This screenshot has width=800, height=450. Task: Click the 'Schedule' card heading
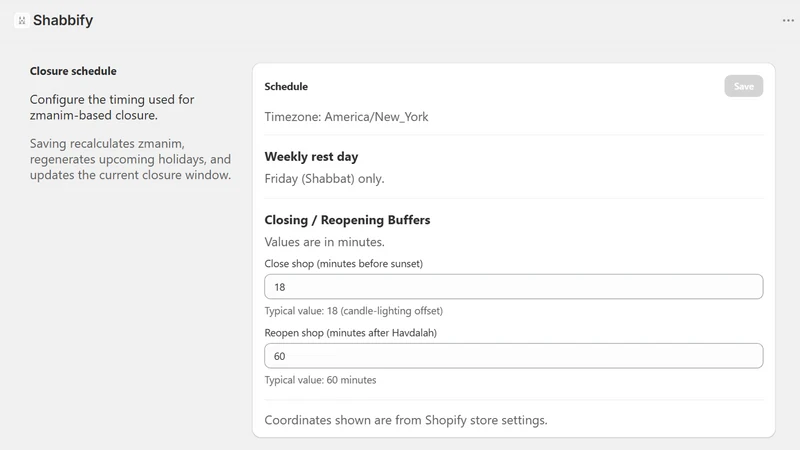point(286,86)
